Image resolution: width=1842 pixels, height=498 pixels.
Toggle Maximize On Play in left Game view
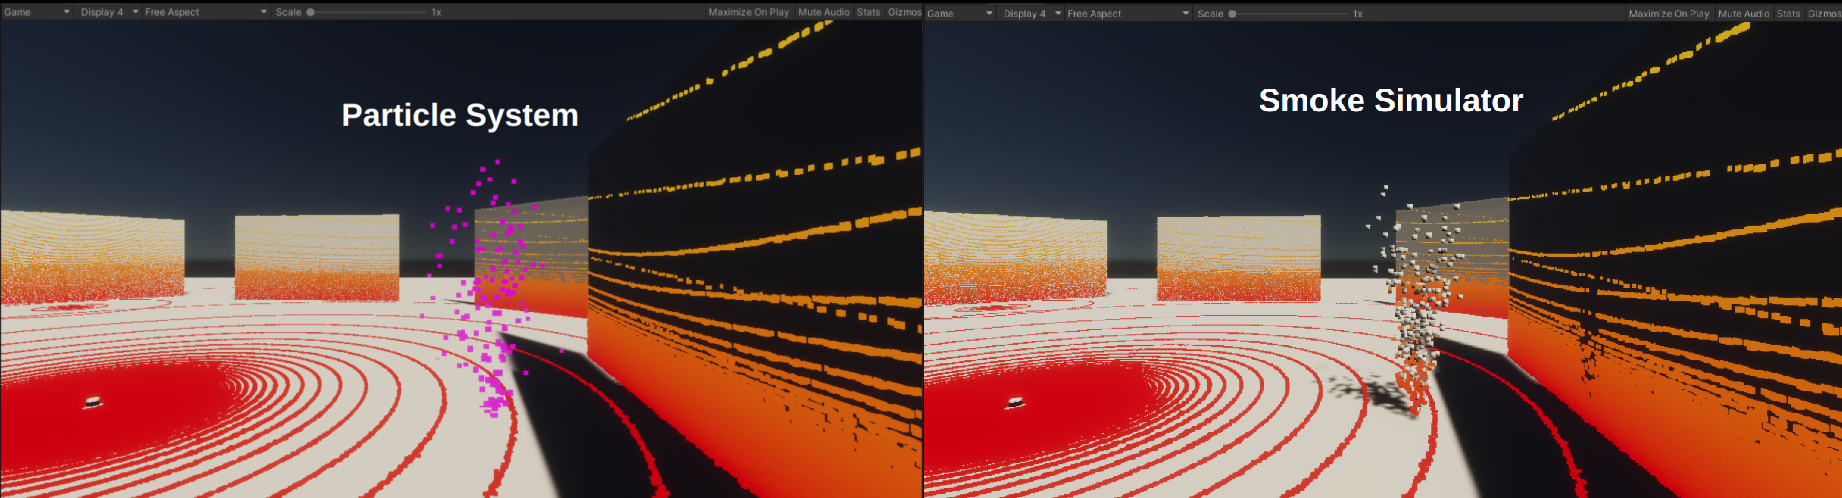tap(748, 12)
